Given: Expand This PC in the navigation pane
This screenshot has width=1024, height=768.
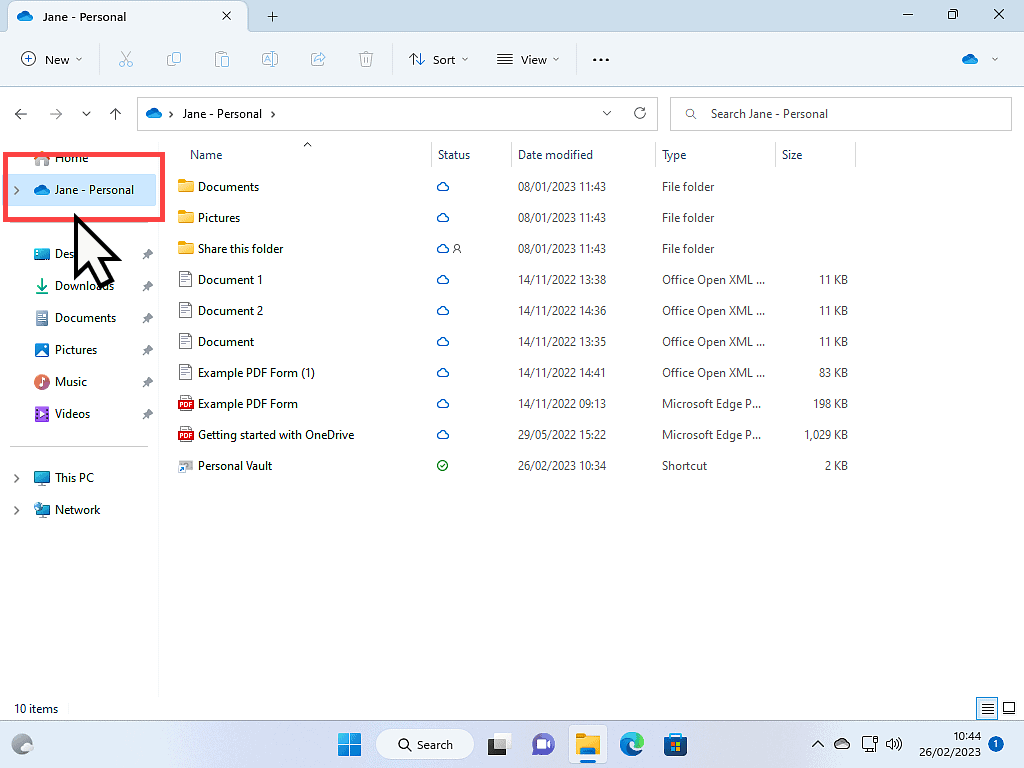Looking at the screenshot, I should pyautogui.click(x=18, y=477).
